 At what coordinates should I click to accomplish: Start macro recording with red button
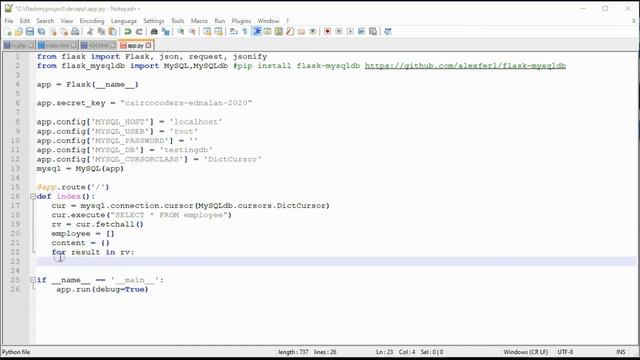click(x=327, y=31)
